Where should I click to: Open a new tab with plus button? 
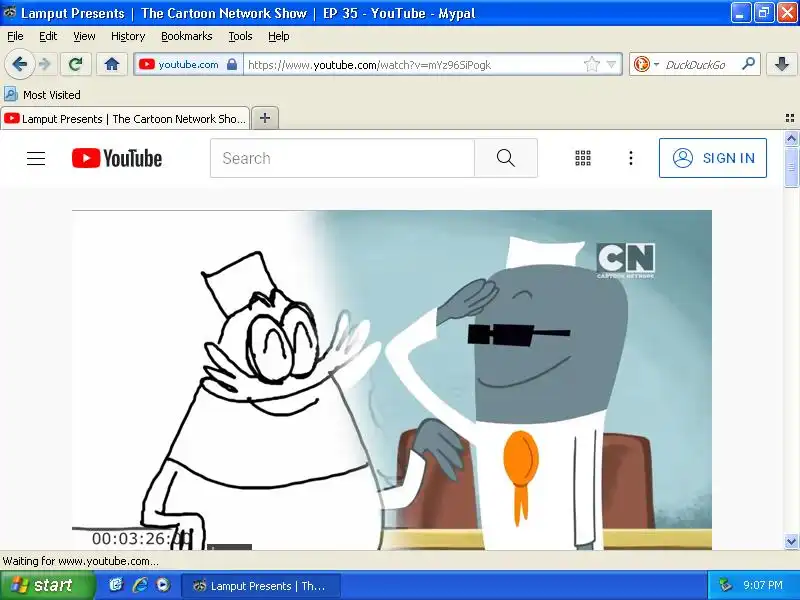tap(265, 118)
